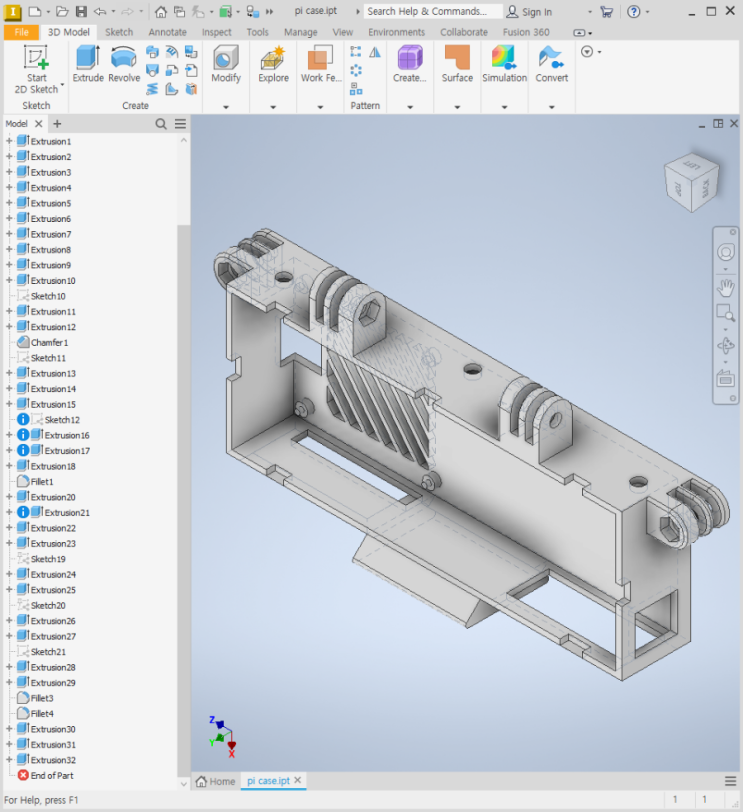Expand the Extrusion1 tree node

[x=9, y=142]
